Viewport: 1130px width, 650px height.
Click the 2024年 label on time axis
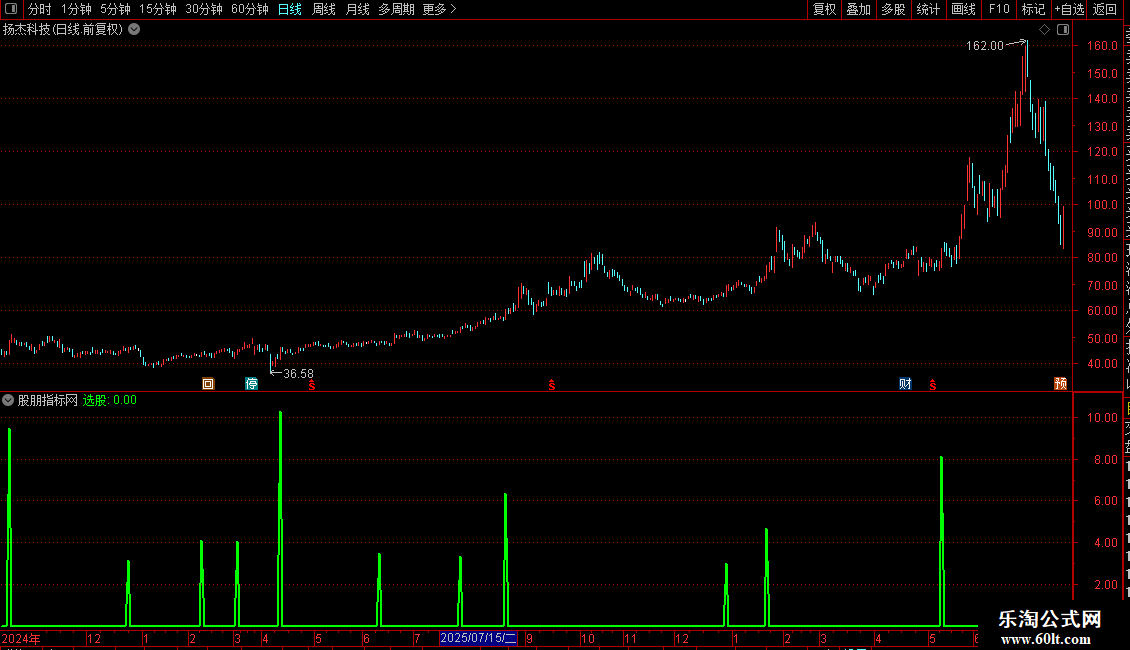[x=21, y=638]
